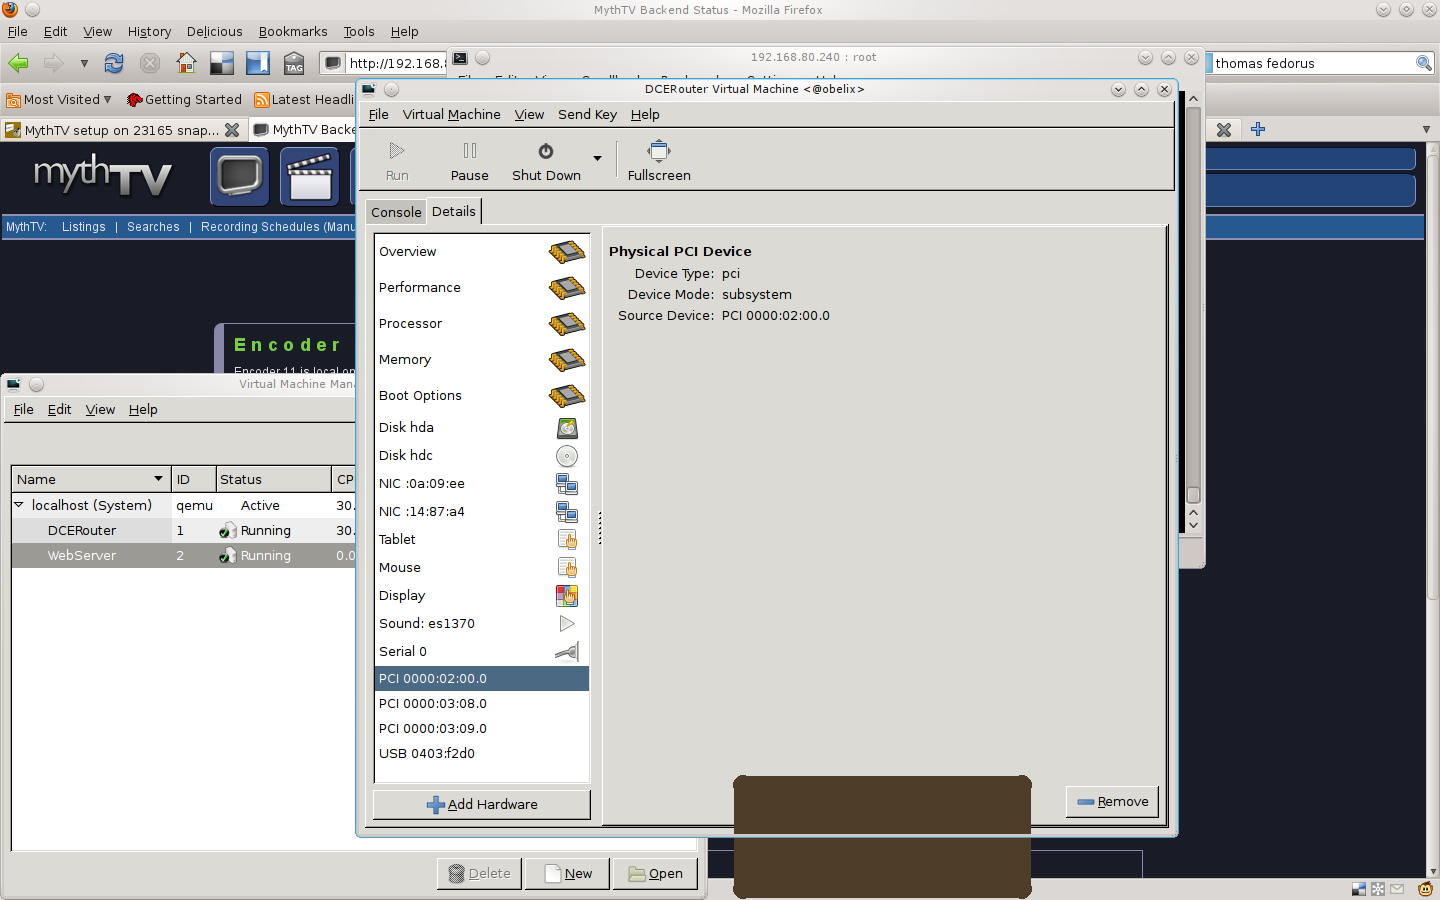Reload the Firefox page
This screenshot has height=900, width=1440.
[x=114, y=64]
